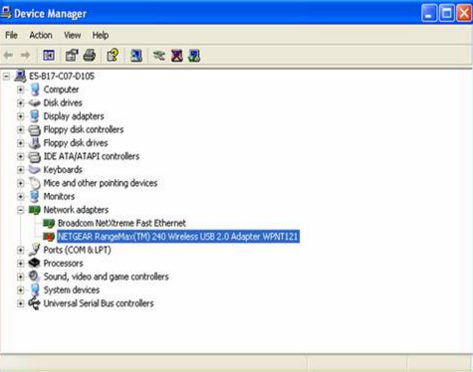Open the File menu
Screen dimensions: 473x372
coord(11,35)
